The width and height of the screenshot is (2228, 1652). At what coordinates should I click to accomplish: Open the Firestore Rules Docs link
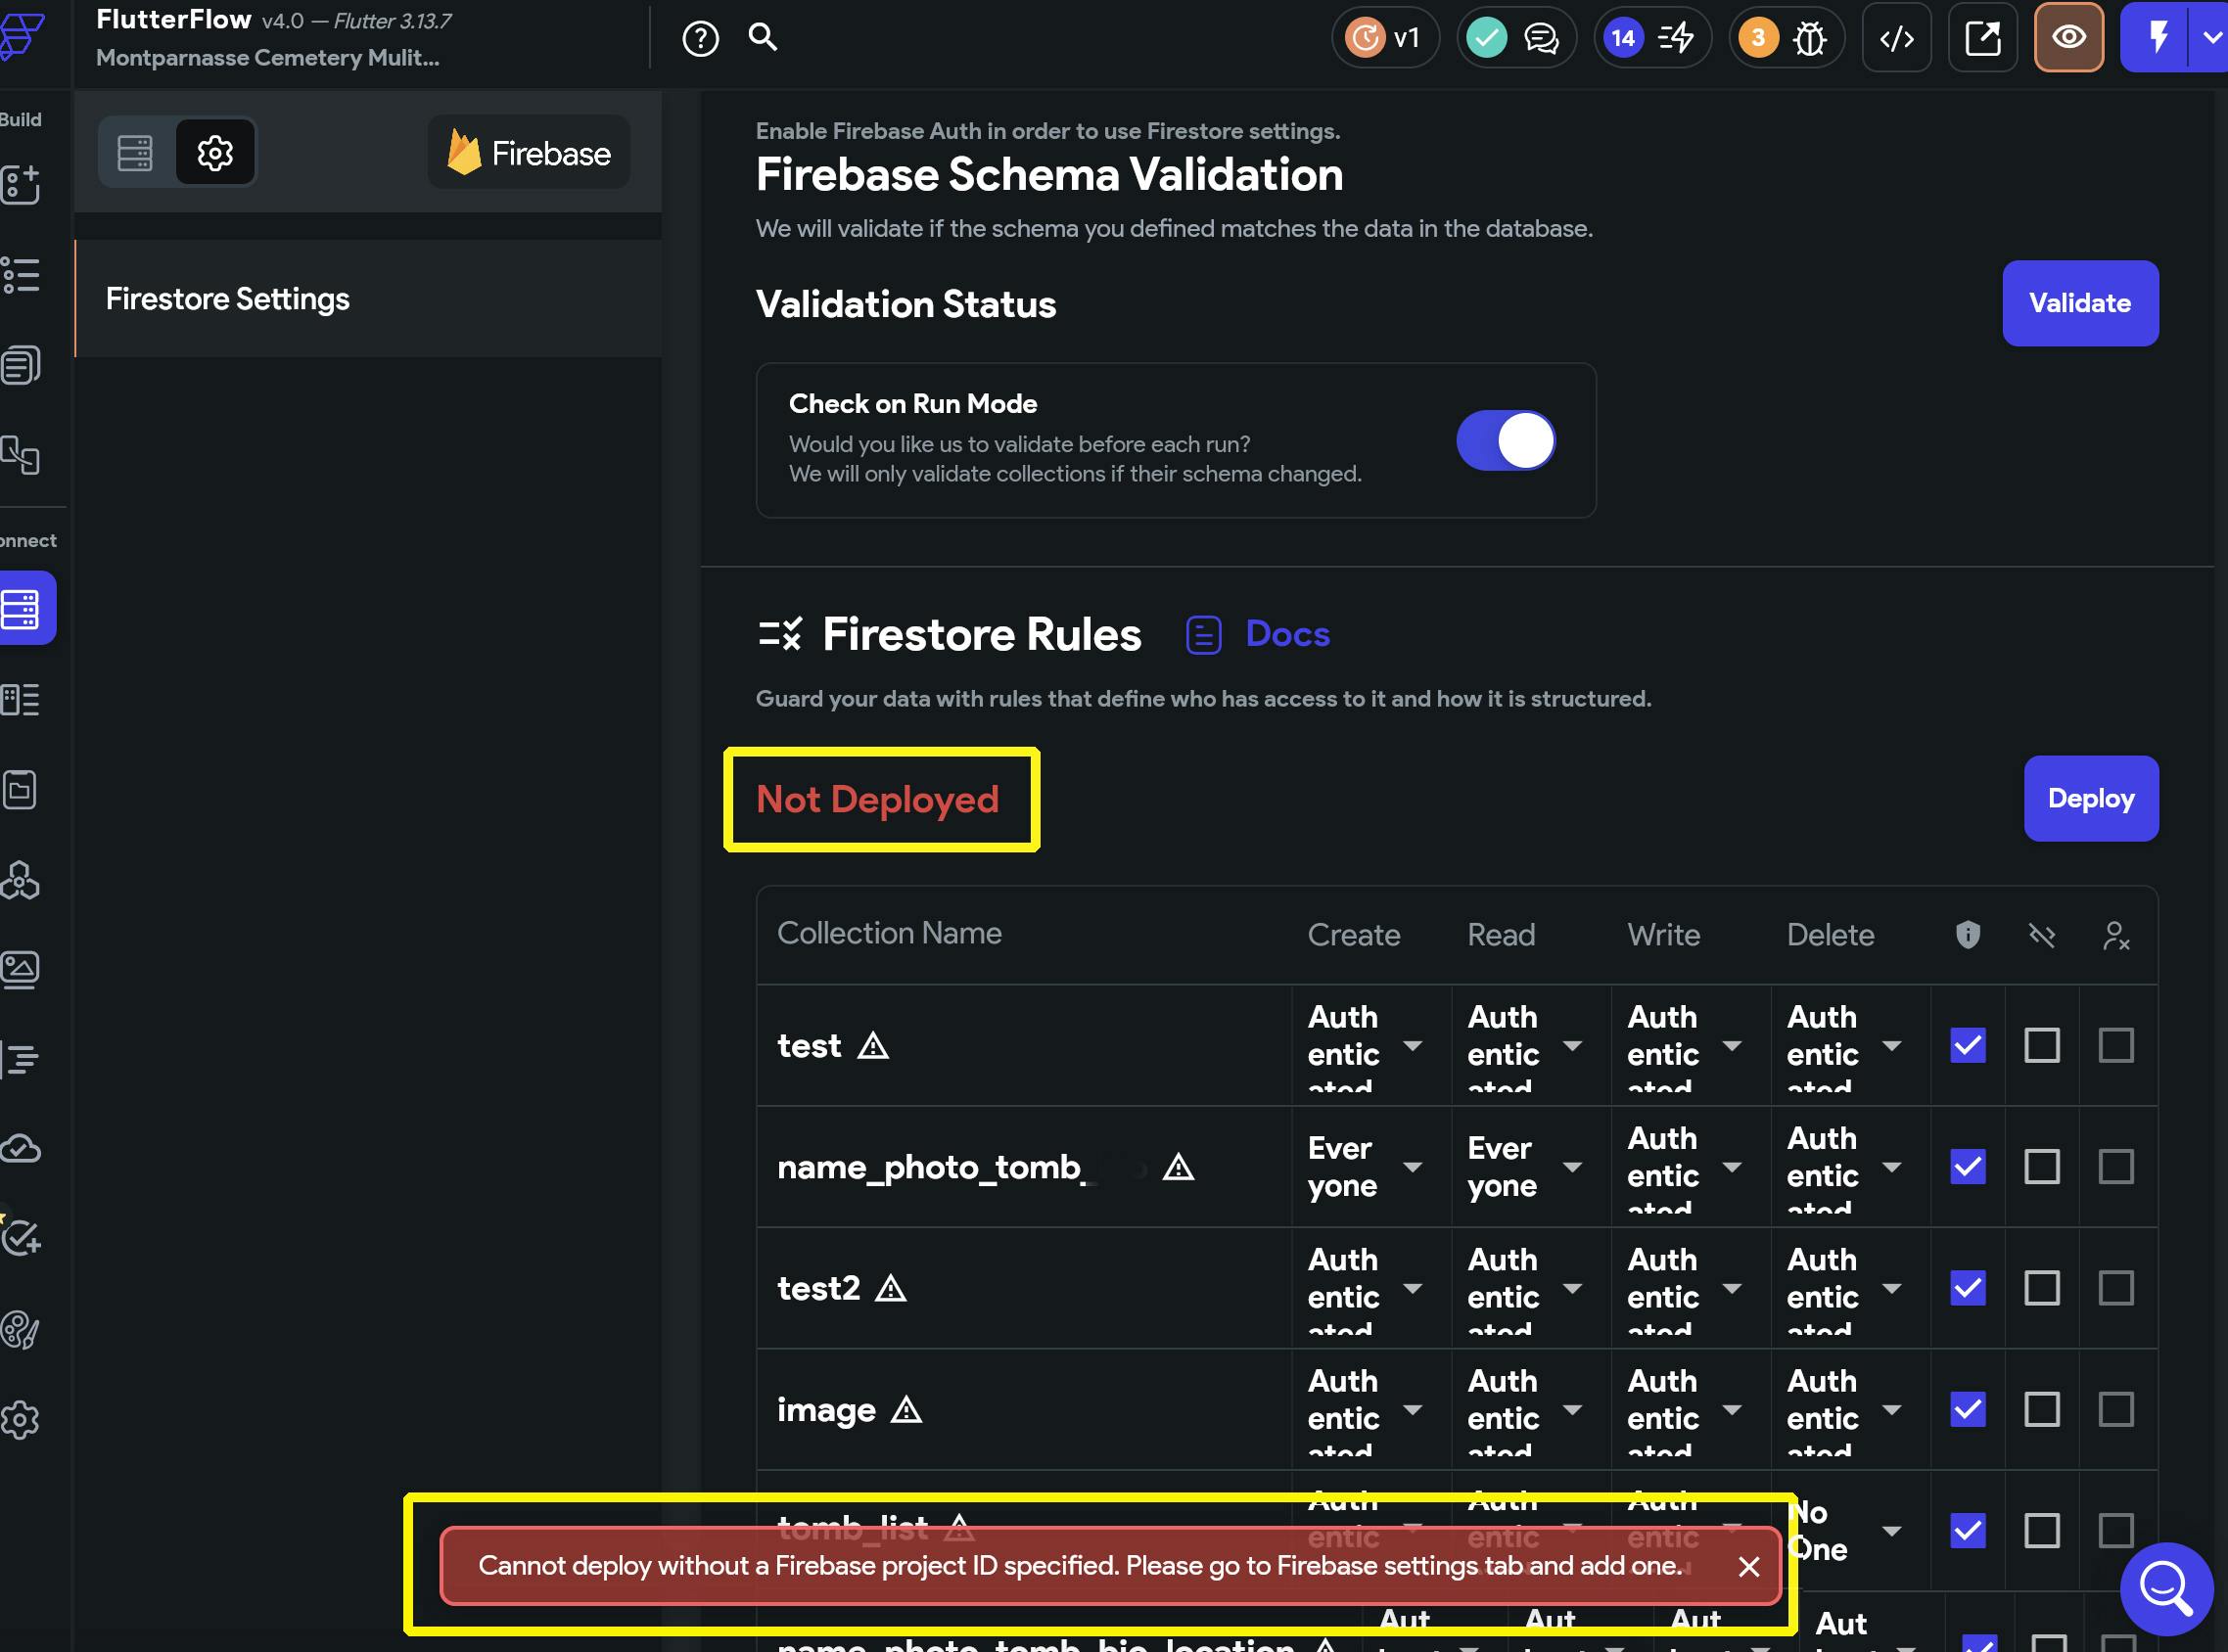(1286, 634)
